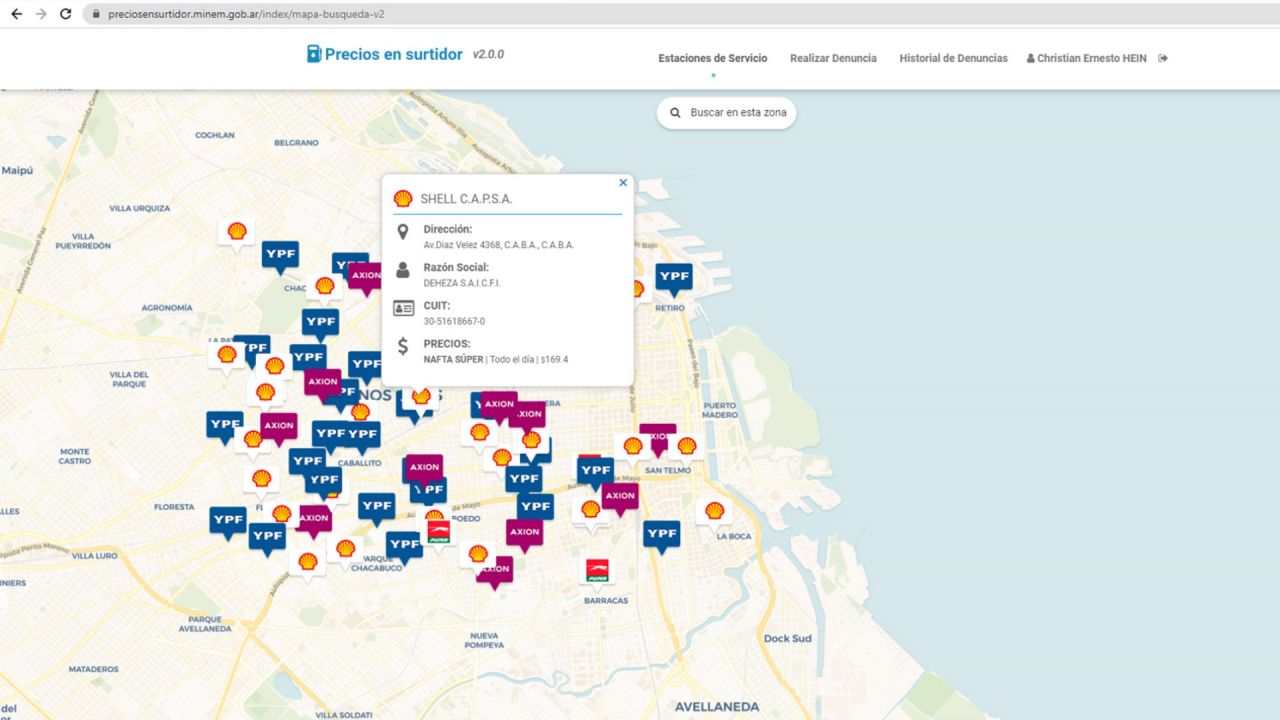Screen dimensions: 1280x720
Task: Click the location pin icon beside Dirección
Action: 403,233
